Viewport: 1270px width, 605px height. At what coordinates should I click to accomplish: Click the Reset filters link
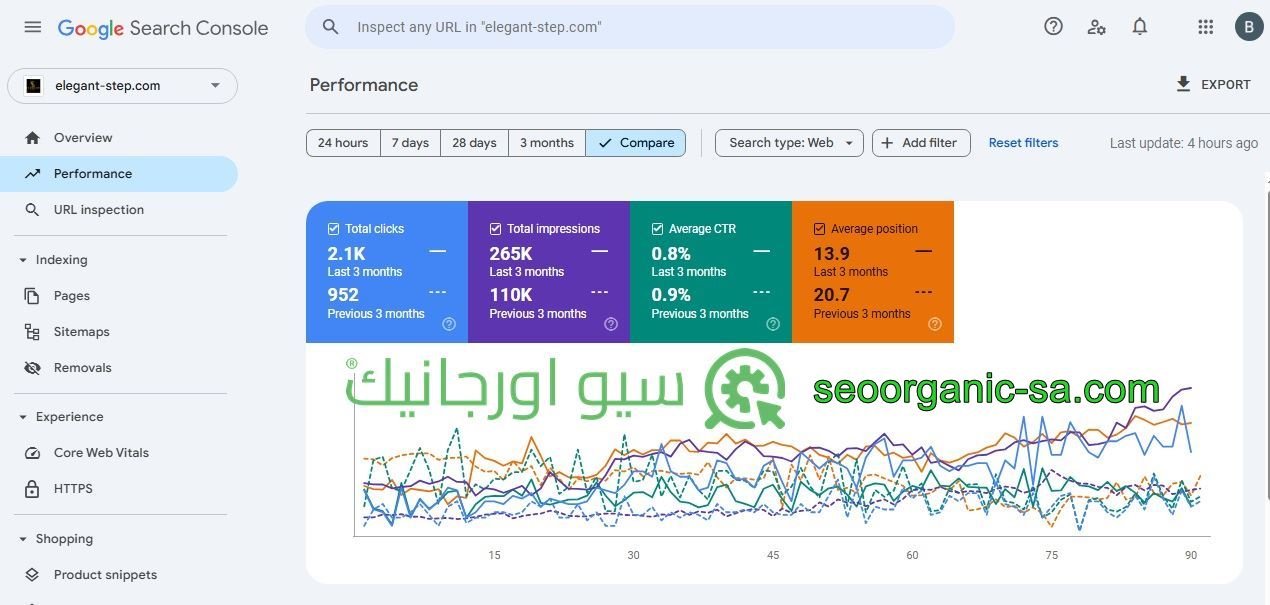pyautogui.click(x=1023, y=142)
